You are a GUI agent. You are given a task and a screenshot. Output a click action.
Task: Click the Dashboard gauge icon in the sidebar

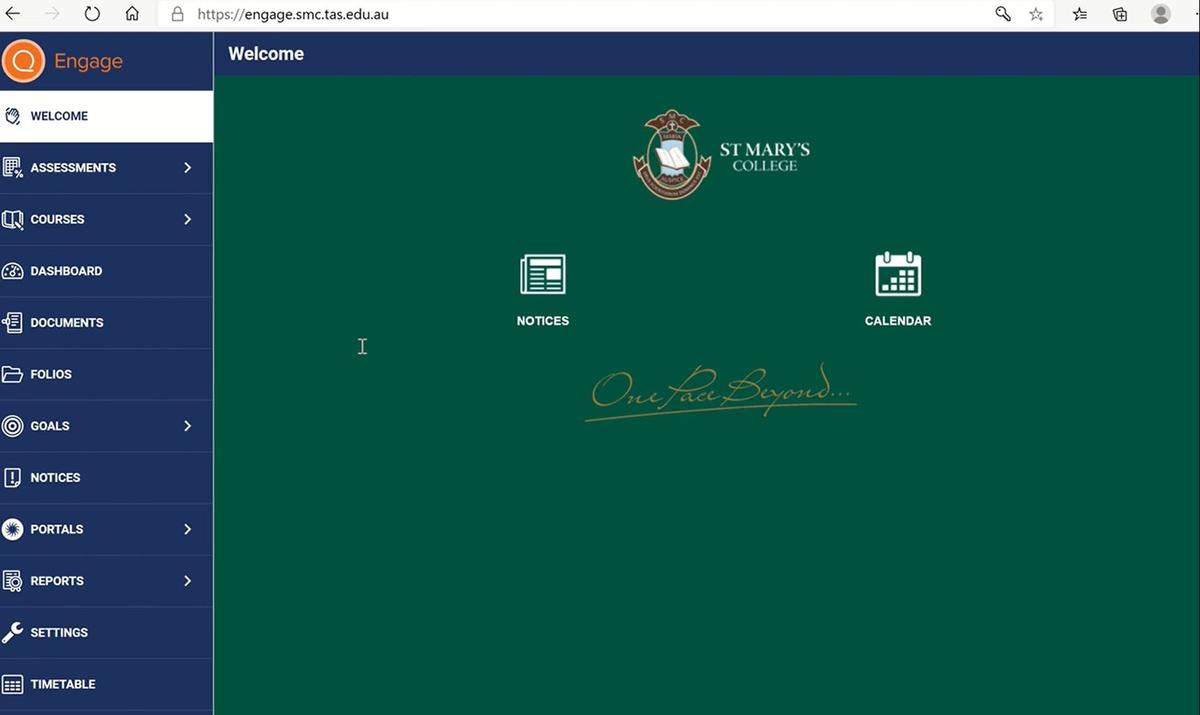pyautogui.click(x=13, y=271)
